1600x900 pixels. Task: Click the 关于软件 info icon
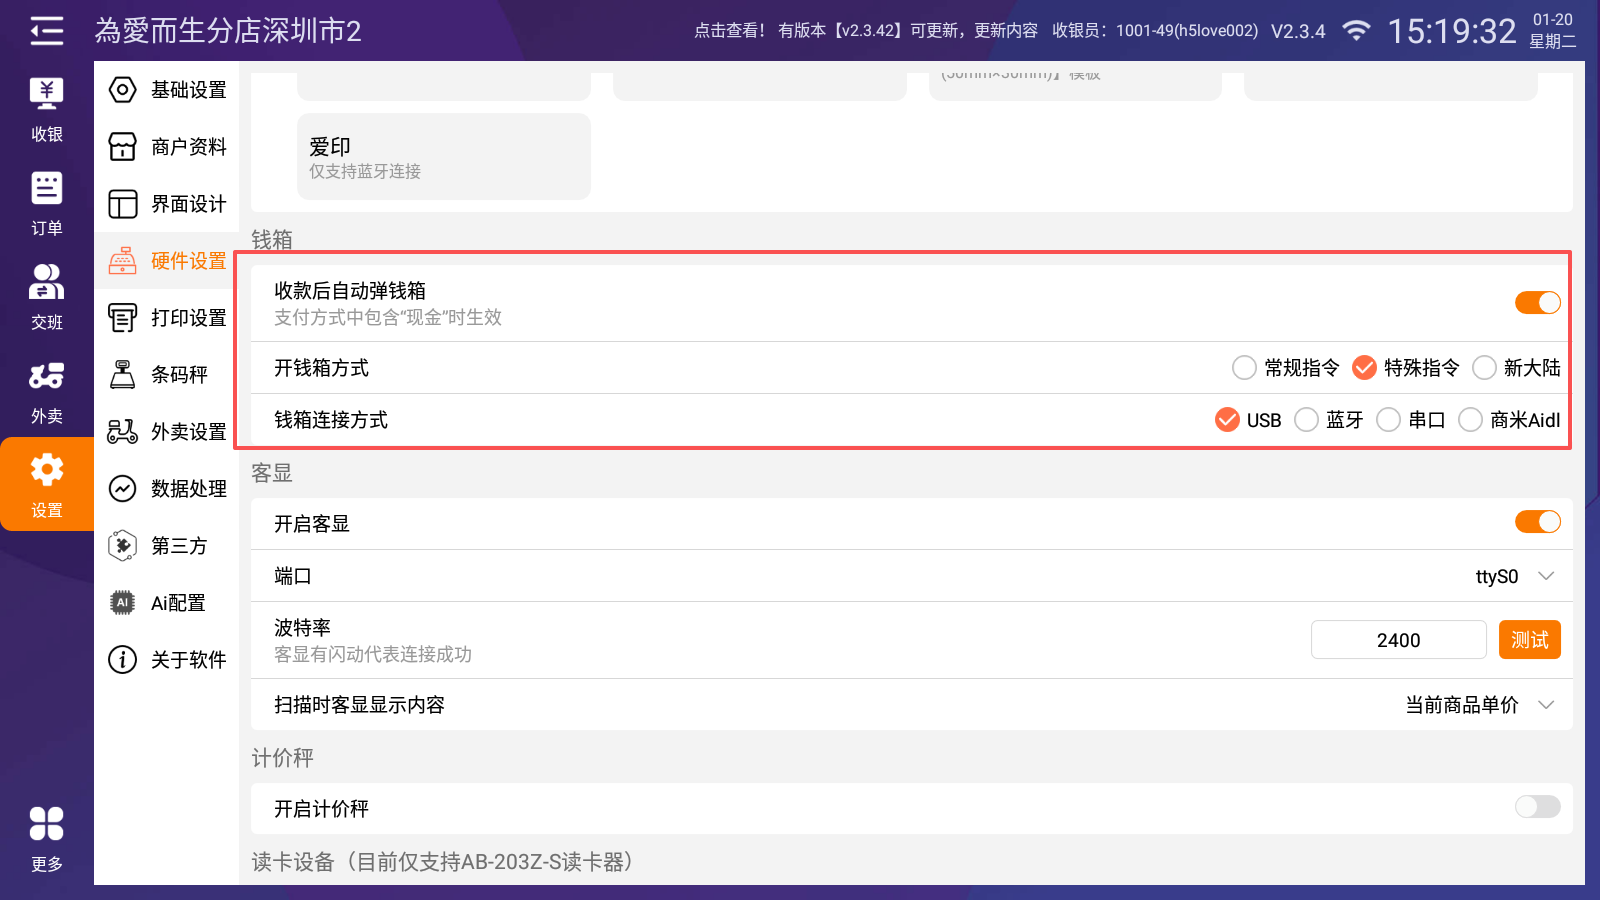(122, 660)
